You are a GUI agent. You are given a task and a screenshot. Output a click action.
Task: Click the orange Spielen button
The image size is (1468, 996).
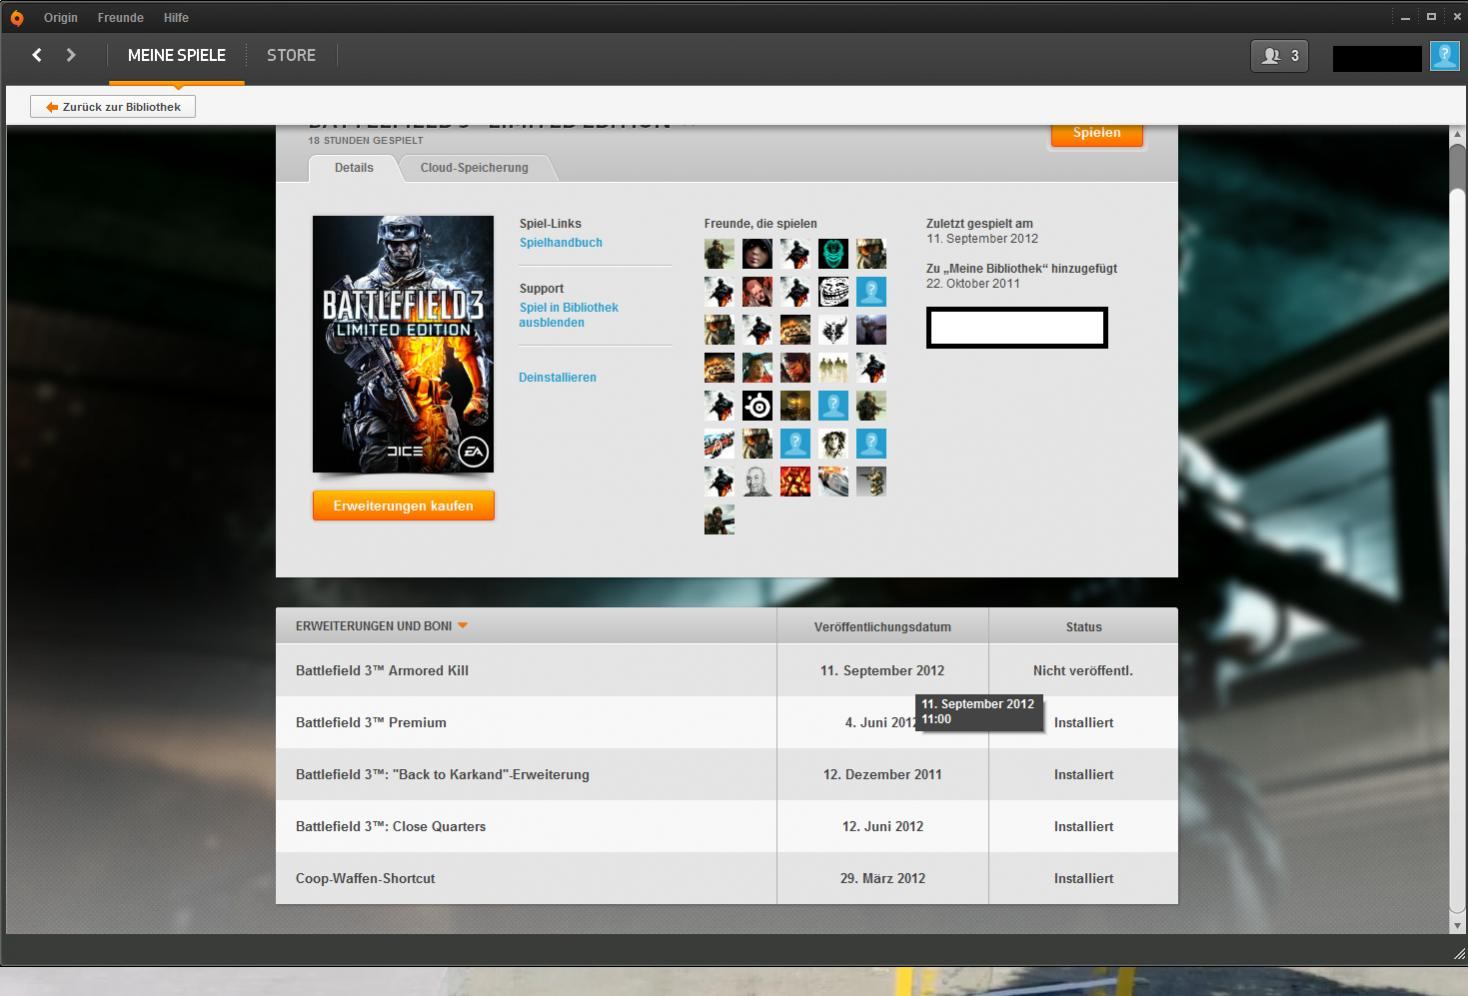tap(1097, 133)
